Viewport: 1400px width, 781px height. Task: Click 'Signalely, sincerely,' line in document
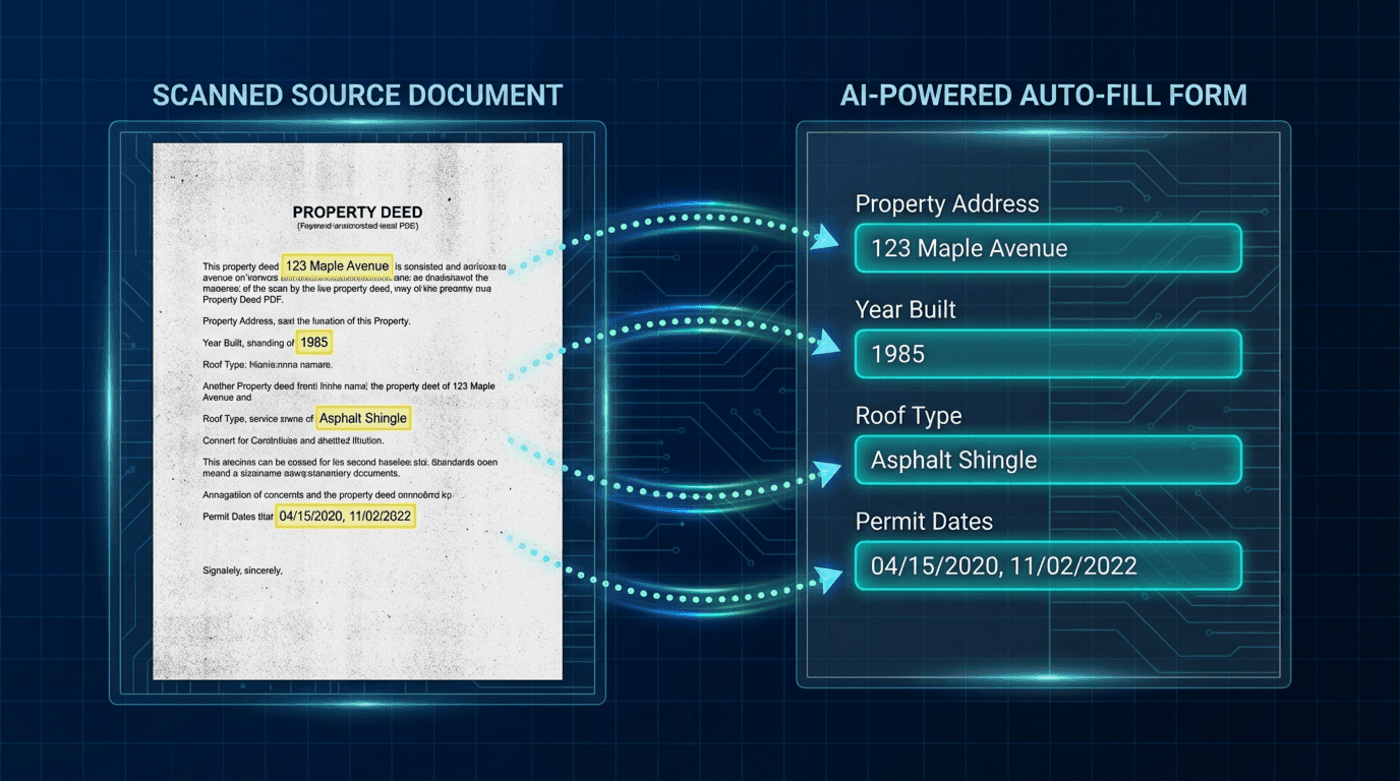[243, 571]
